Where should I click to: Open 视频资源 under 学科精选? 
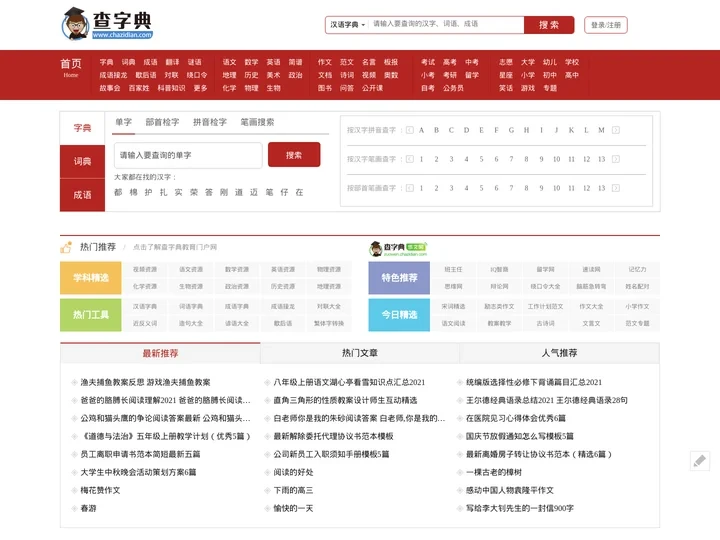click(145, 270)
